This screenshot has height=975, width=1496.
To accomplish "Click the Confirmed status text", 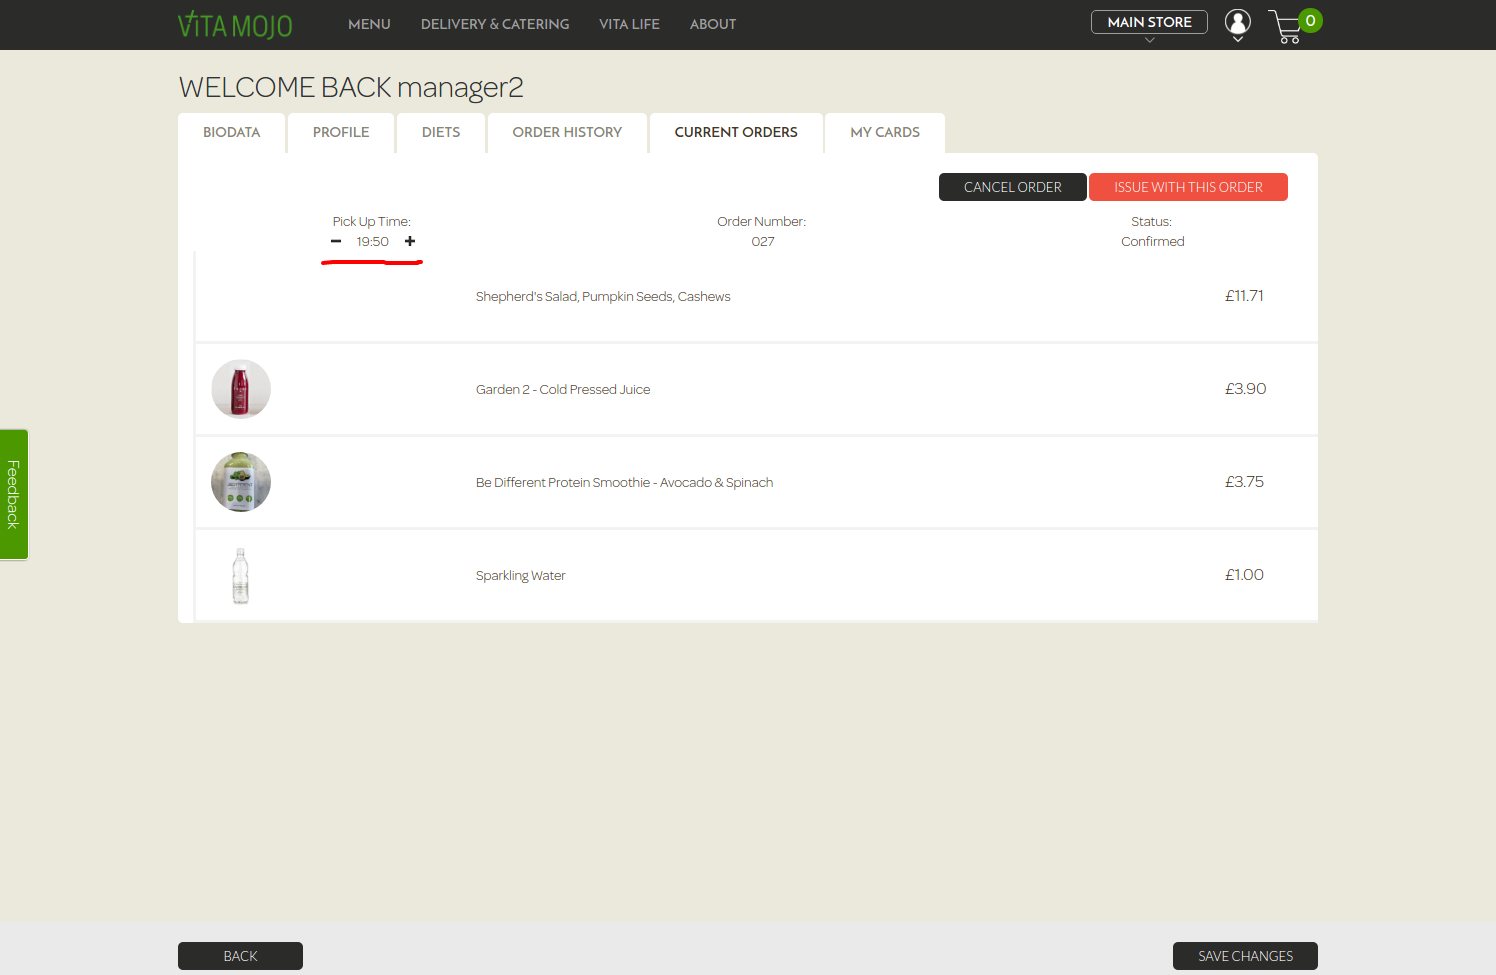I will click(1153, 242).
